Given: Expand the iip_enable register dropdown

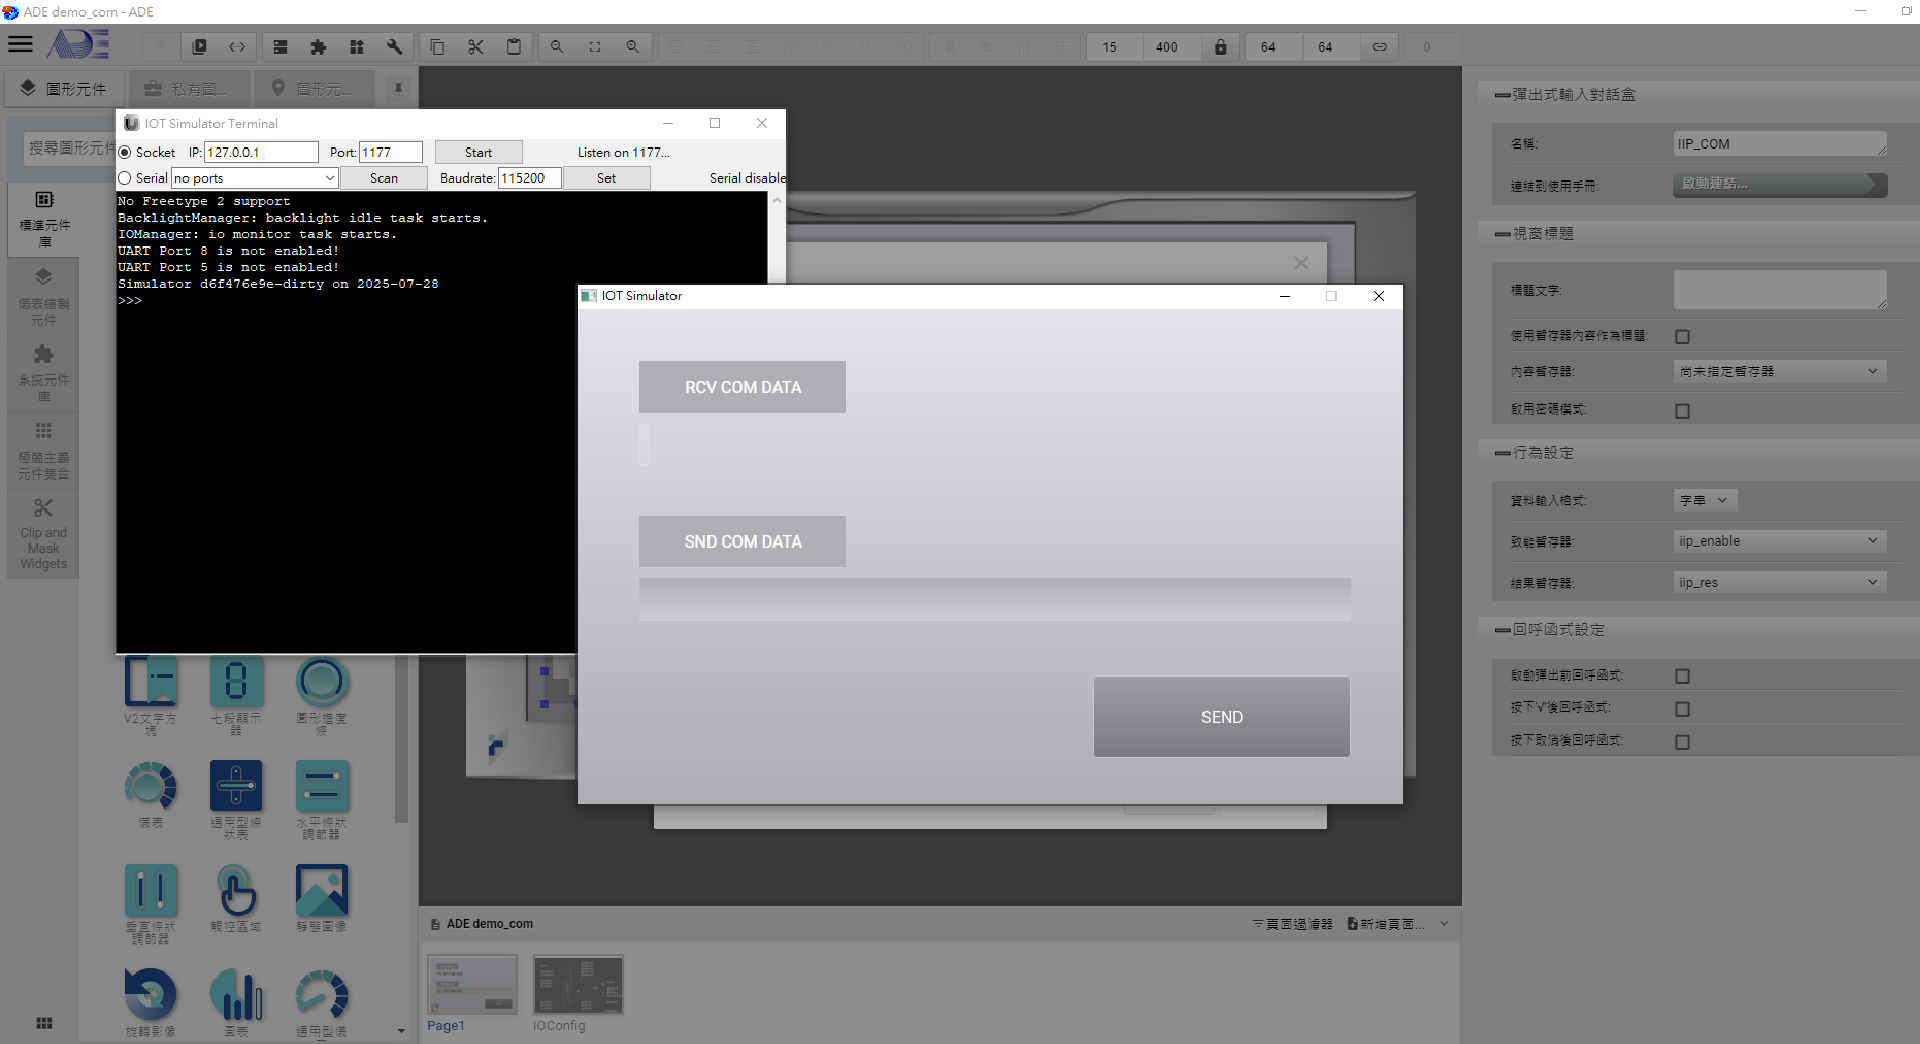Looking at the screenshot, I should click(1779, 541).
